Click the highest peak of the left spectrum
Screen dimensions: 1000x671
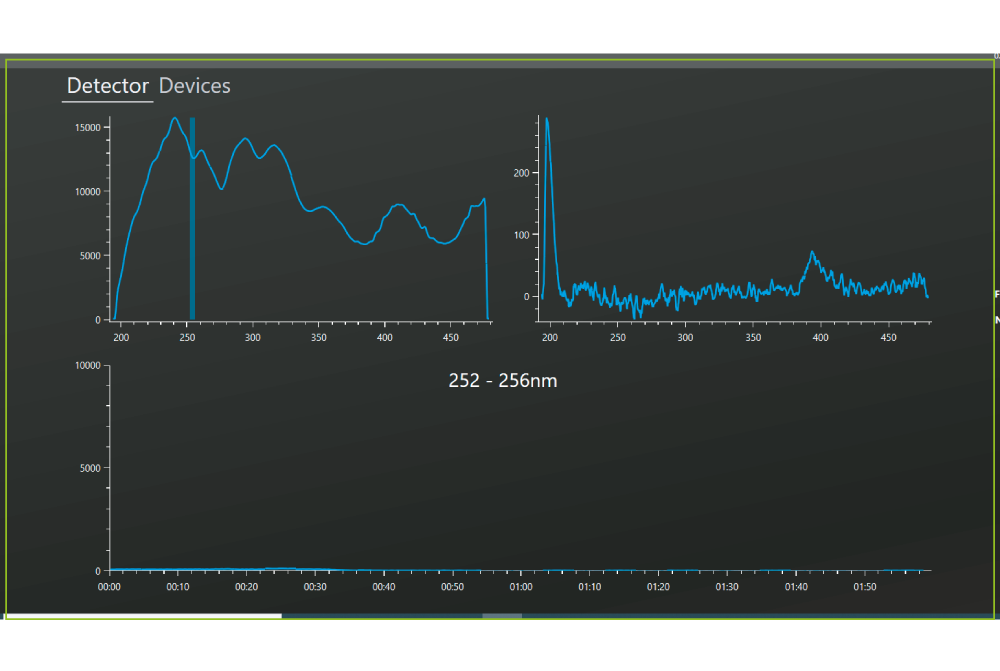(174, 119)
